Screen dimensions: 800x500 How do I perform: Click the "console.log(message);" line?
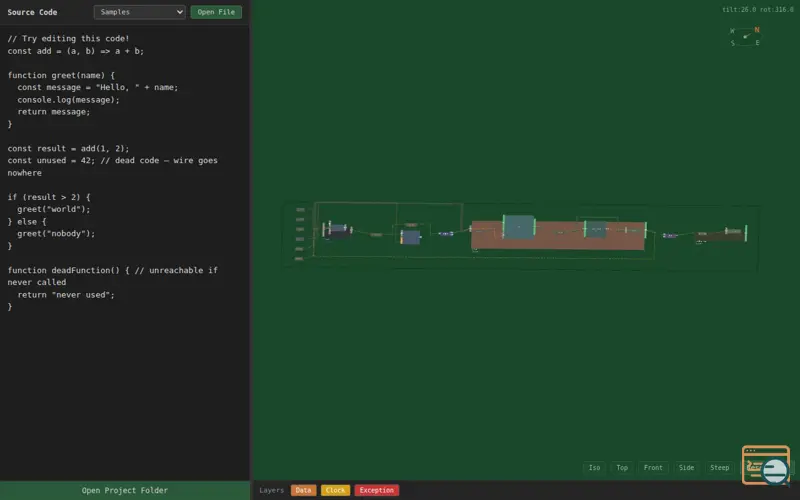(68, 99)
